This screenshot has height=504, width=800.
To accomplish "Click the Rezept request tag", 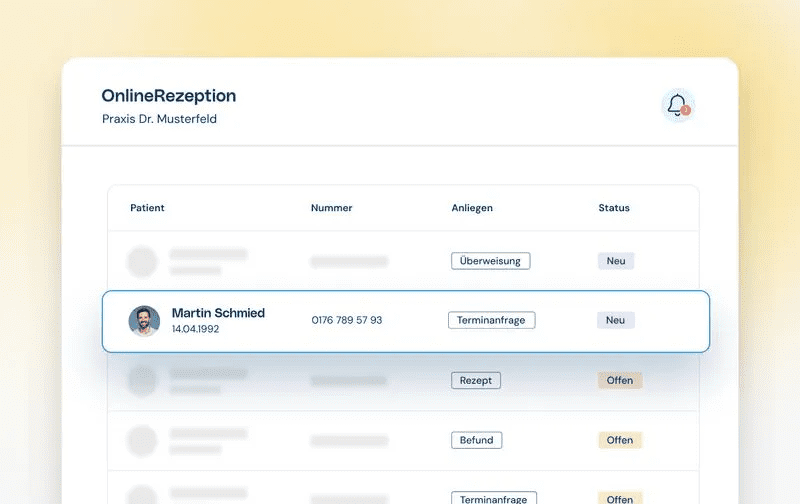I will tap(476, 380).
